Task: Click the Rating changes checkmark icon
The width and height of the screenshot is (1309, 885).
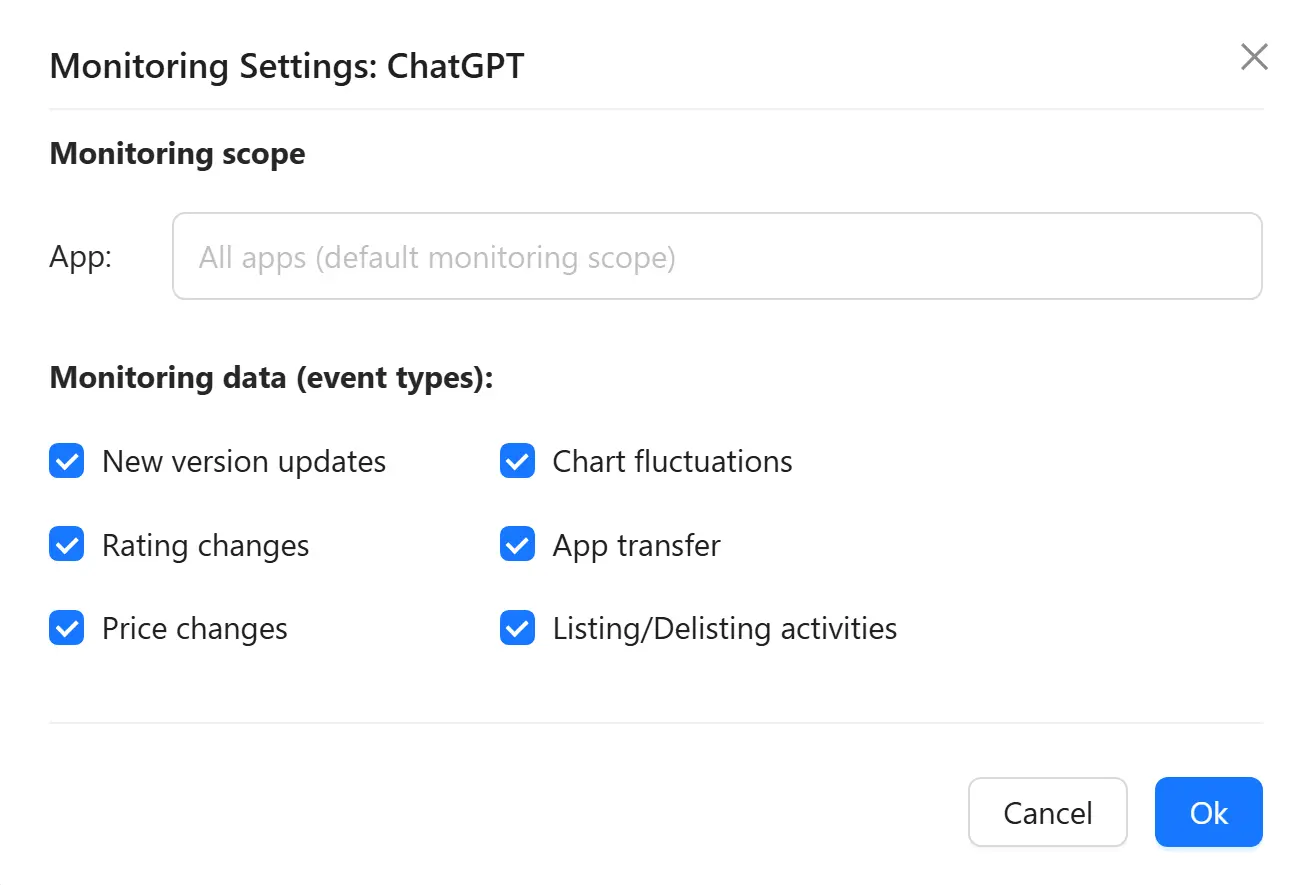Action: pos(66,545)
